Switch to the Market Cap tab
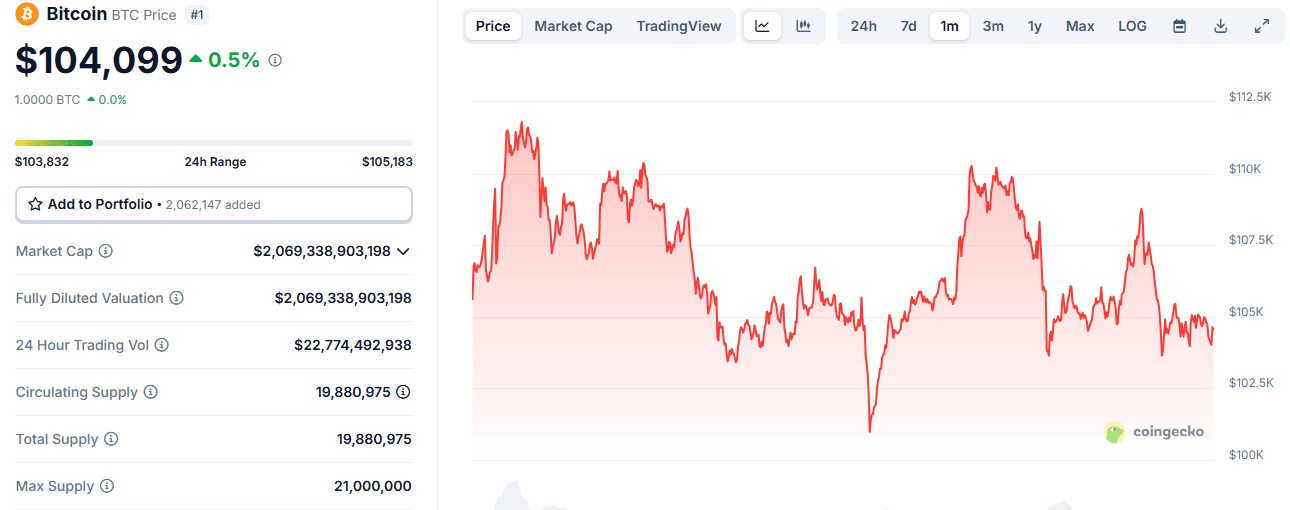 point(573,26)
